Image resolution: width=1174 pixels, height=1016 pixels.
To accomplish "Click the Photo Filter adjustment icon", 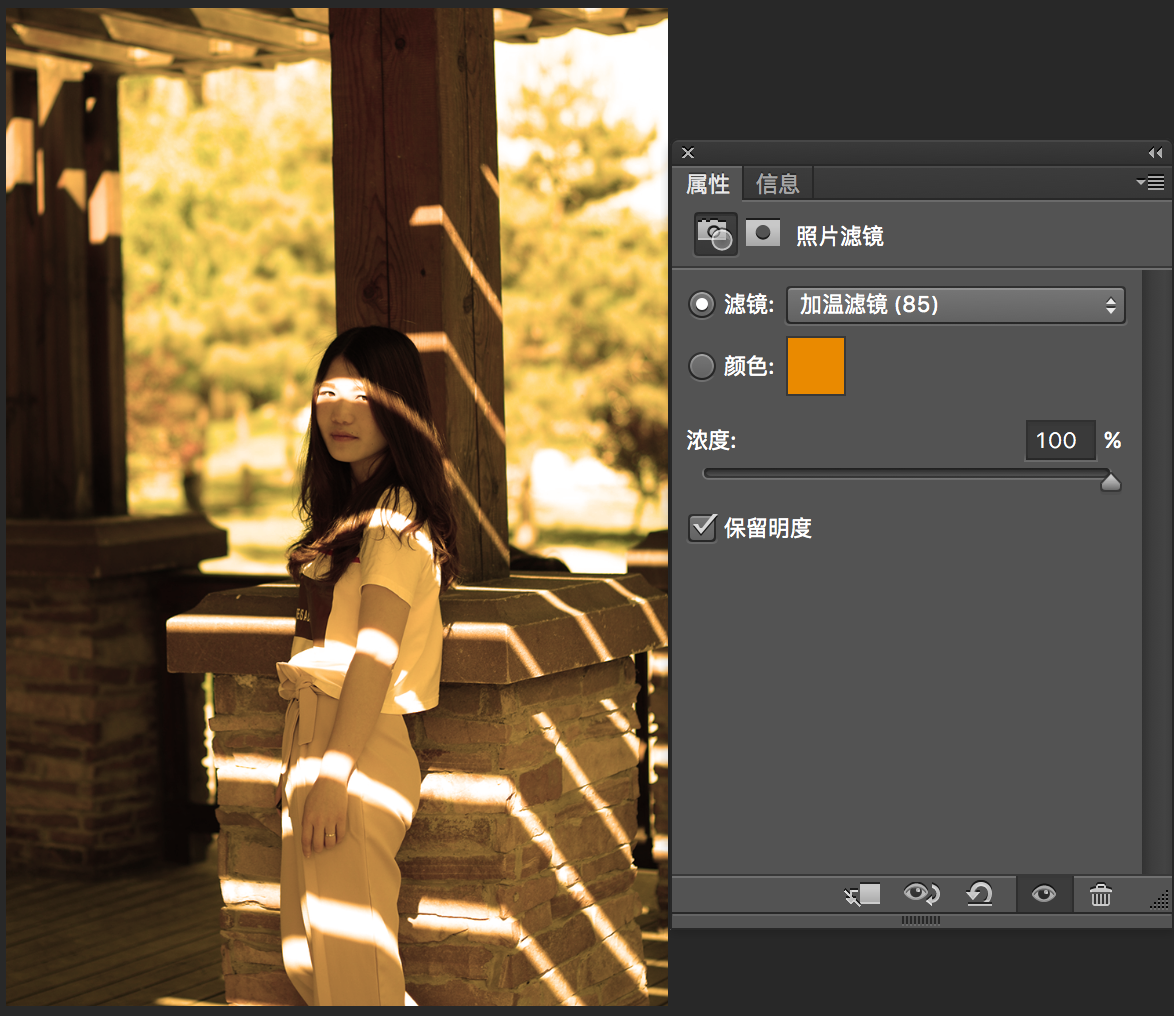I will (715, 235).
